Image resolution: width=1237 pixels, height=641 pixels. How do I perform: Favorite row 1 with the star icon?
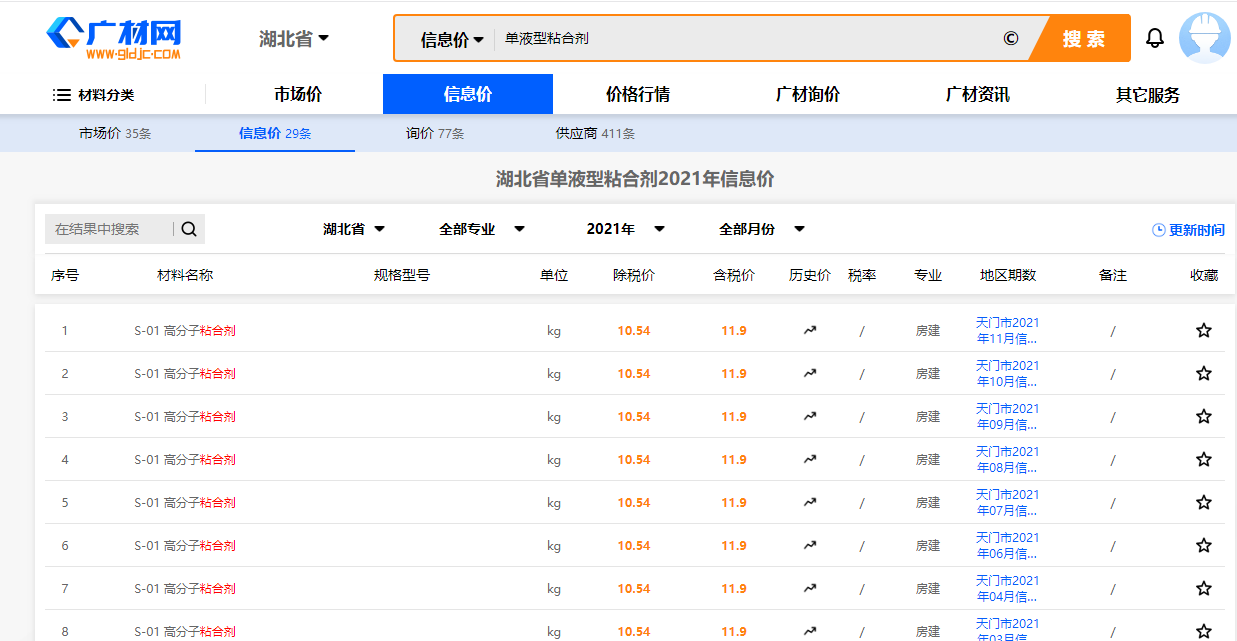pyautogui.click(x=1204, y=330)
